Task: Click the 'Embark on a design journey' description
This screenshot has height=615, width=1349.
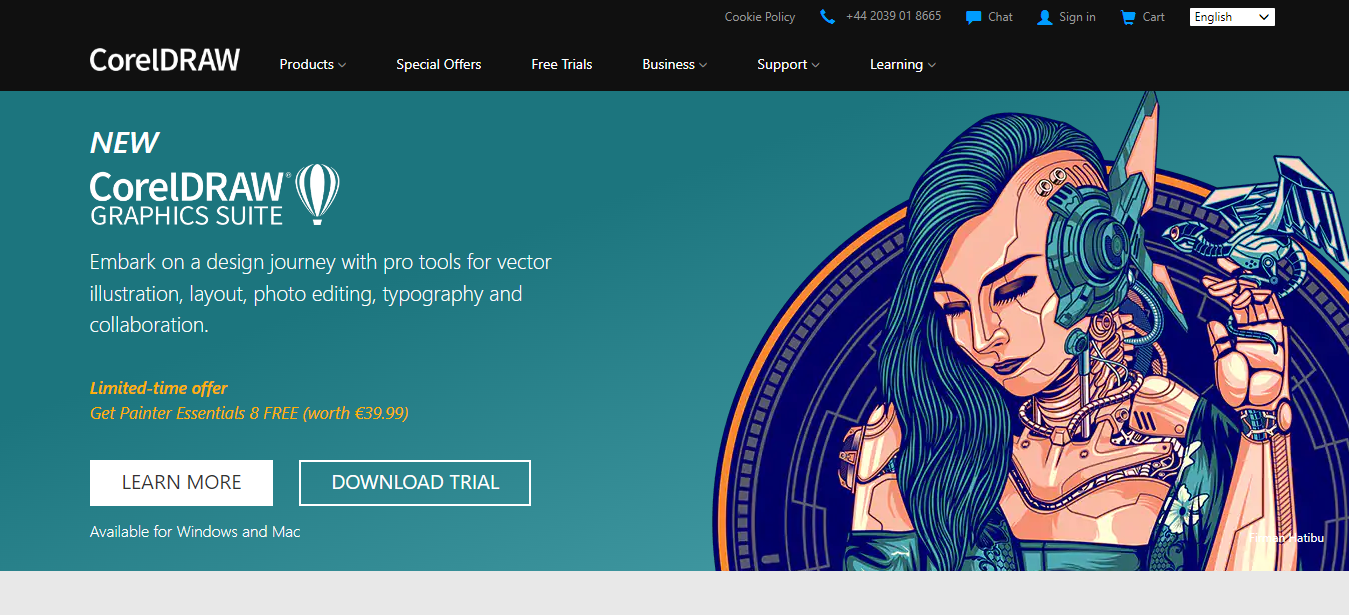Action: (x=320, y=294)
